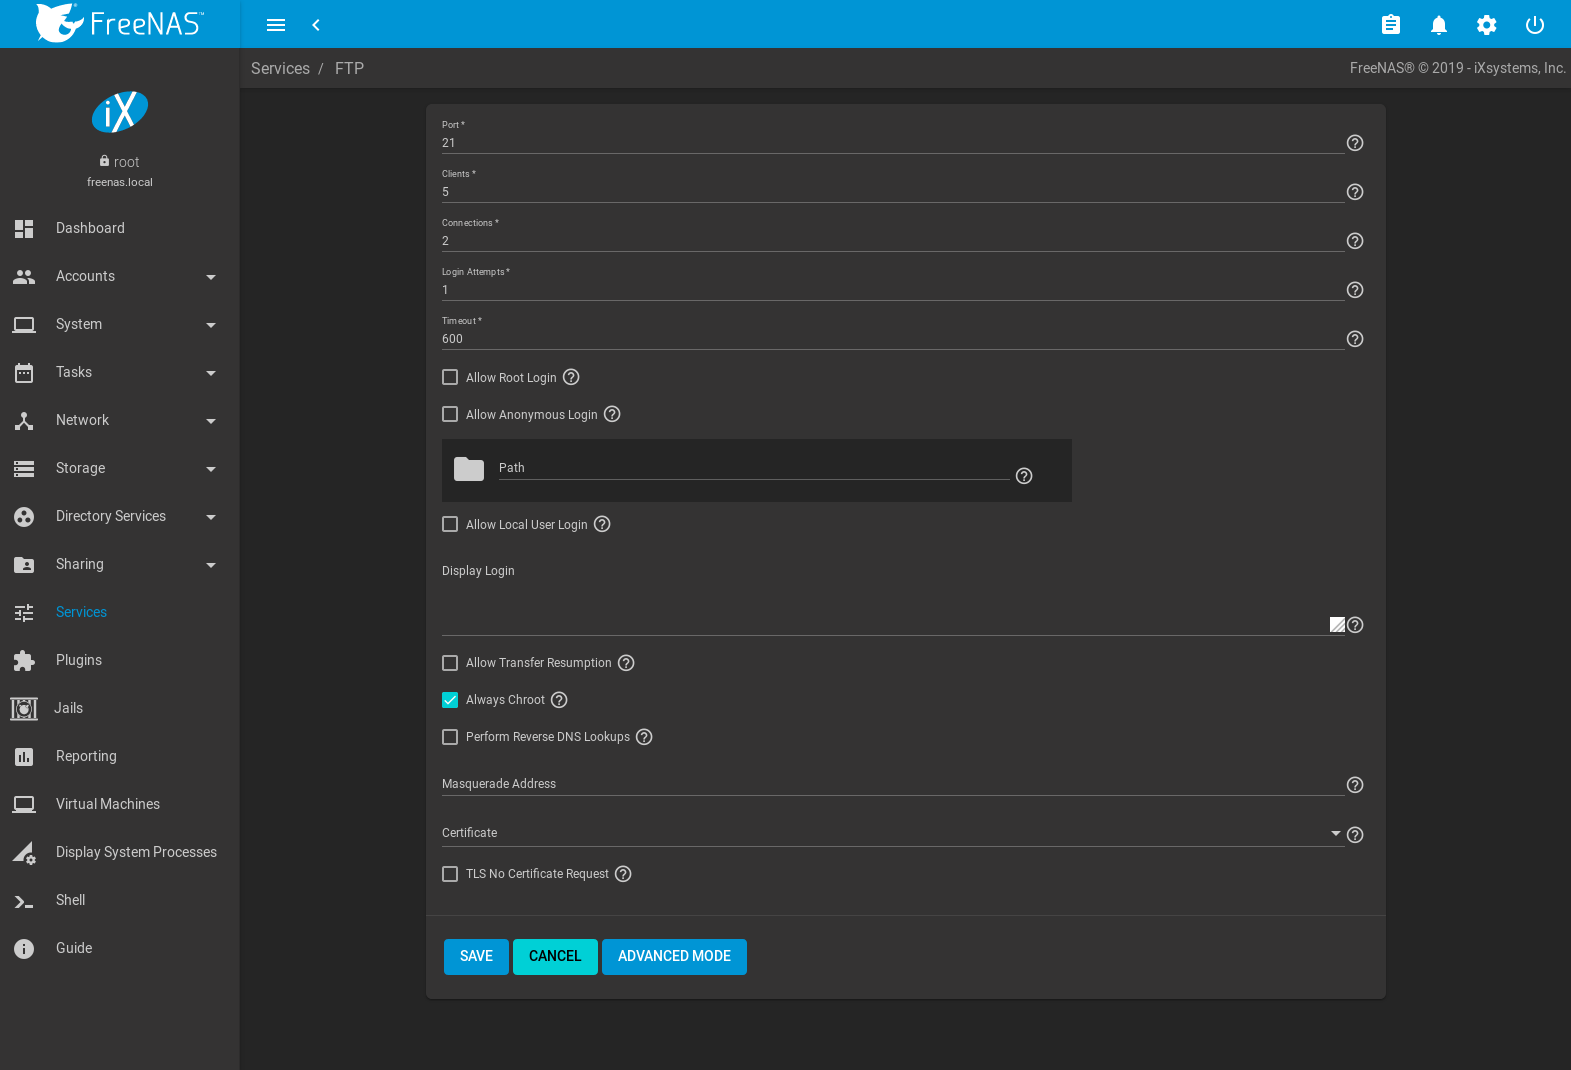Click the SAVE button
The image size is (1571, 1070).
pos(476,956)
